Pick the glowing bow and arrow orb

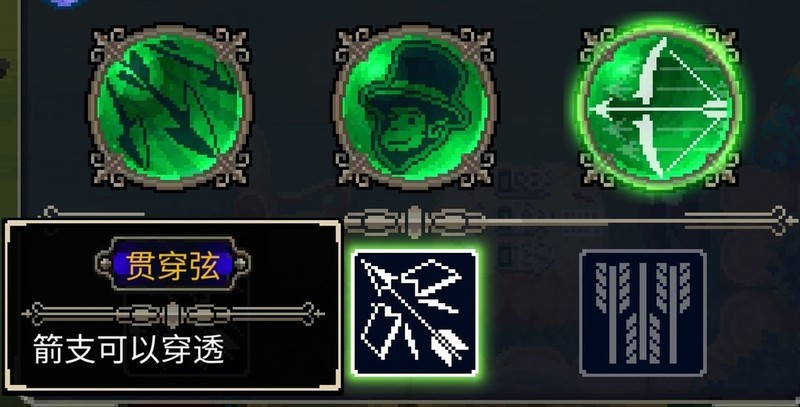coord(659,108)
